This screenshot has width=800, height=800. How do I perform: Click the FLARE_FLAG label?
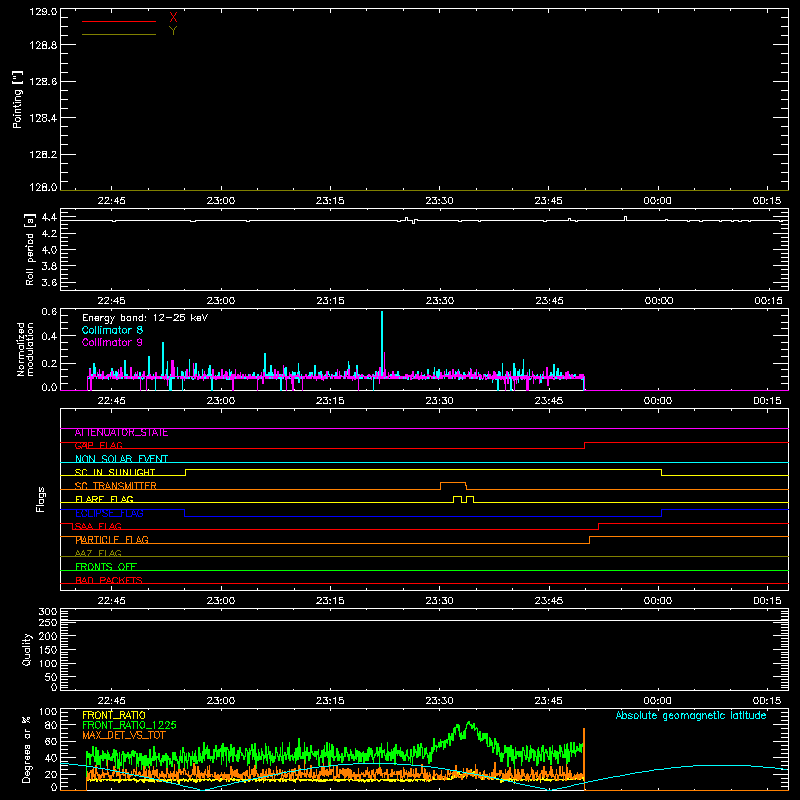click(x=104, y=499)
